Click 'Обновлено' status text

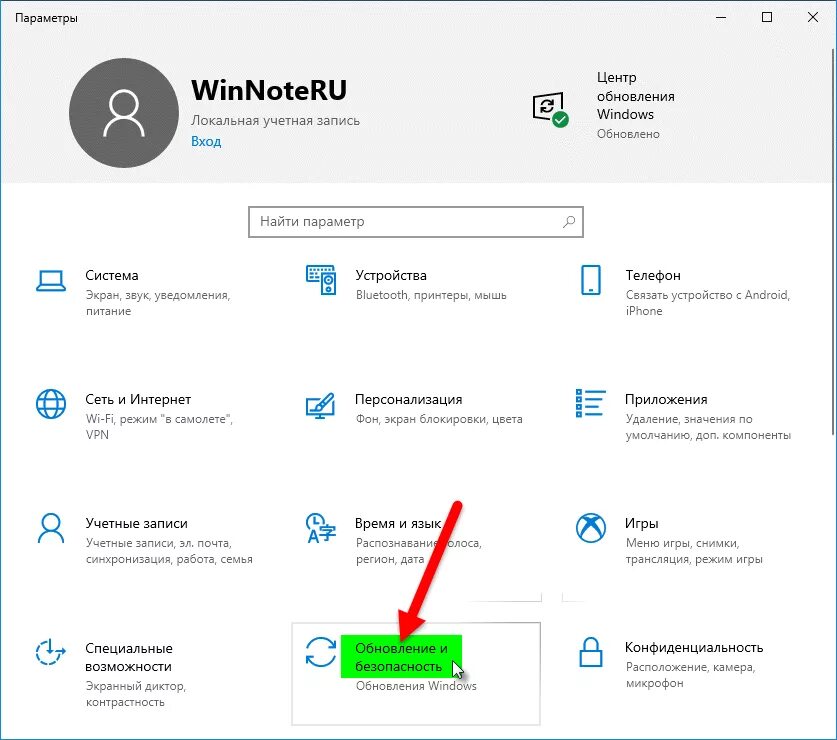pos(628,134)
